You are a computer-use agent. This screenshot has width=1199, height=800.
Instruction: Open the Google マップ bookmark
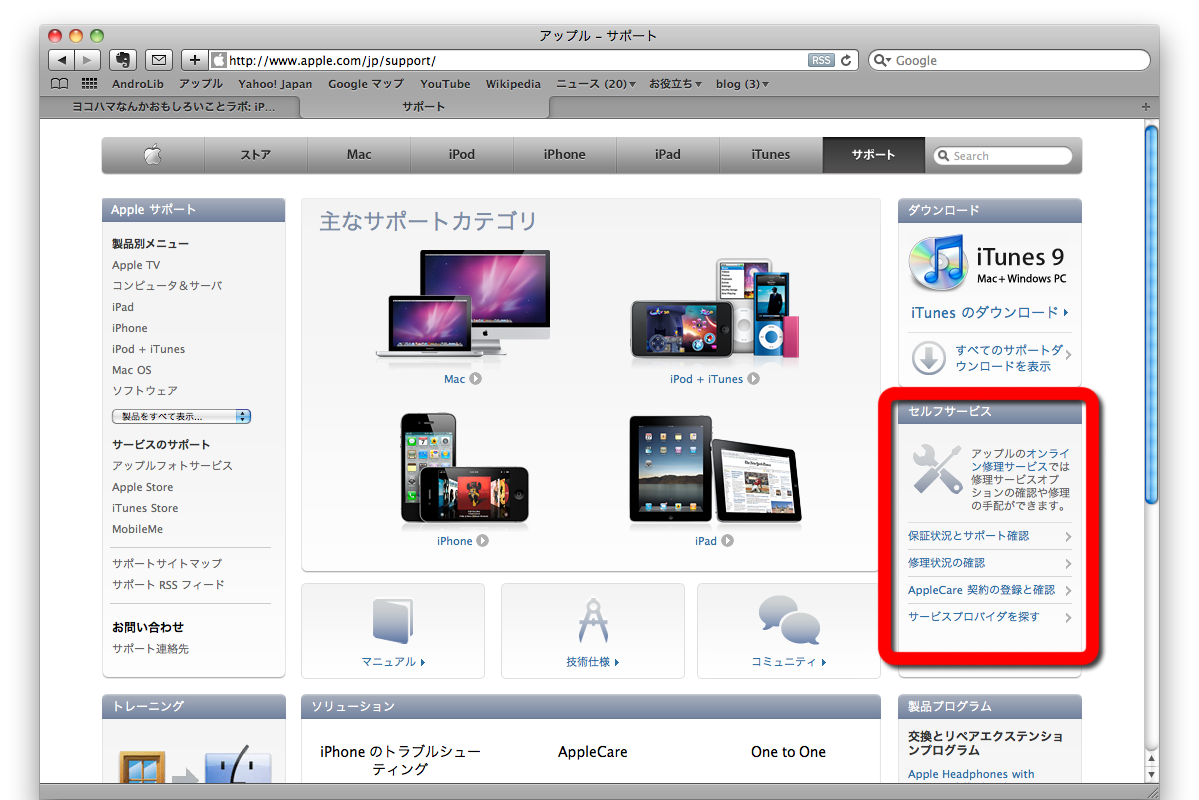366,84
